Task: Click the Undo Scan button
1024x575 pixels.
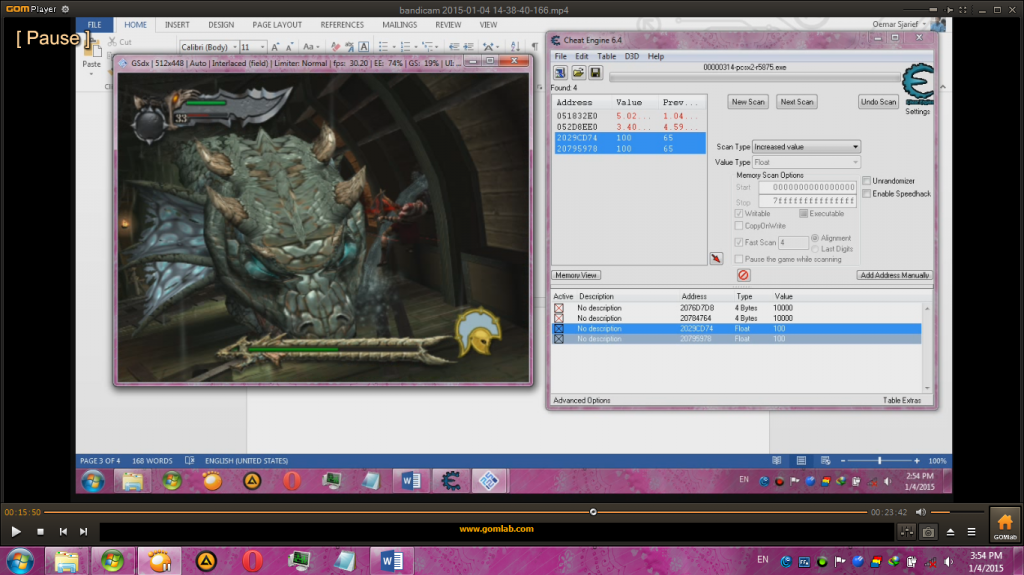Action: tap(878, 102)
